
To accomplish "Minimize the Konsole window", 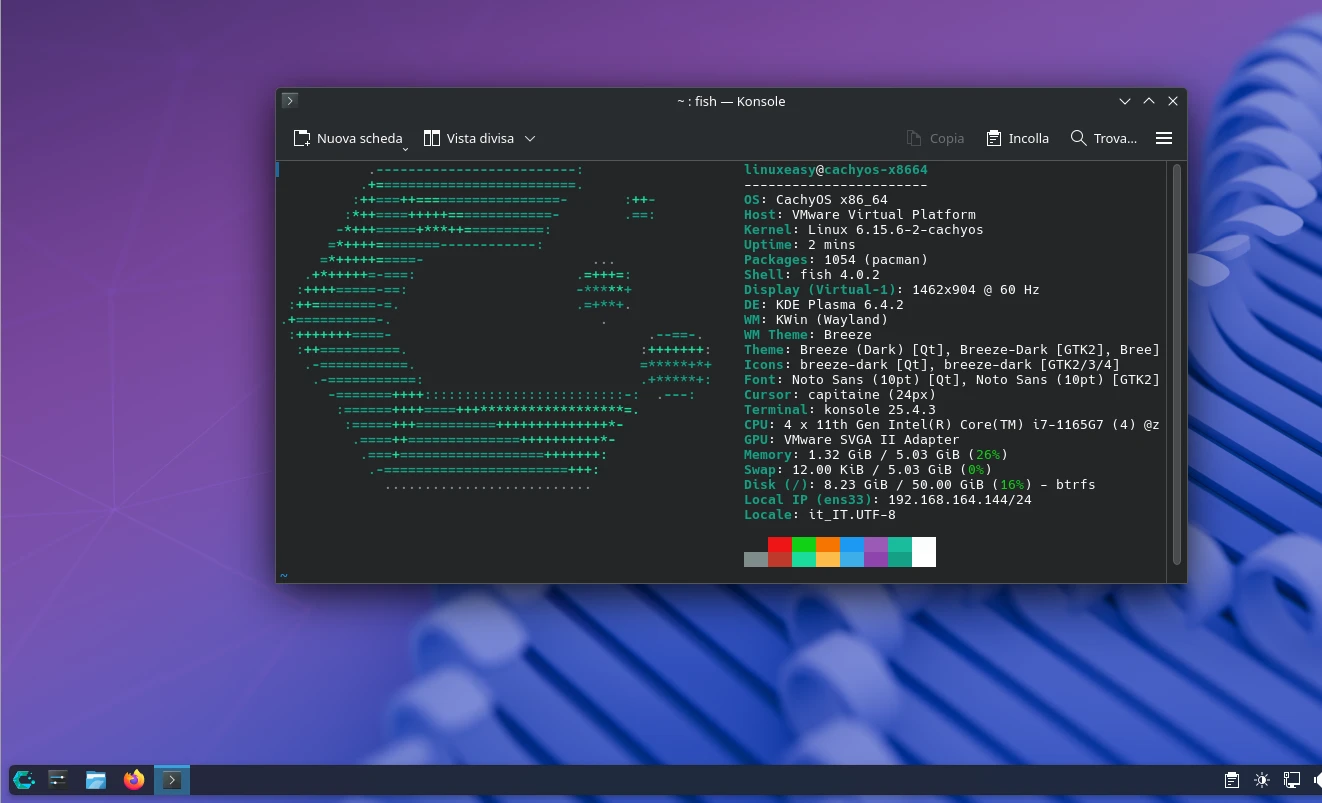I will [1125, 101].
